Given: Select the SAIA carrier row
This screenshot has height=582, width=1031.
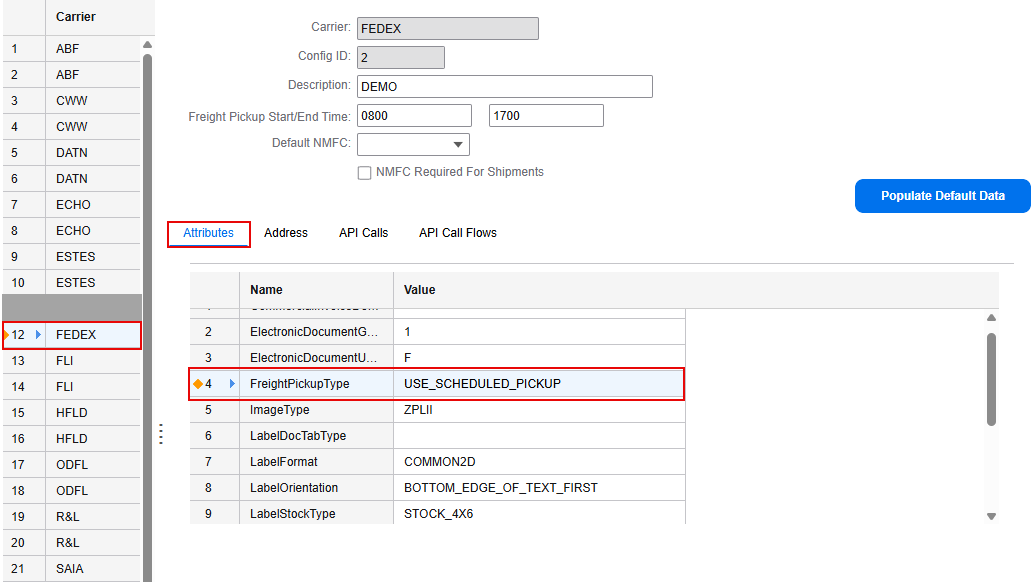Looking at the screenshot, I should pyautogui.click(x=70, y=569).
